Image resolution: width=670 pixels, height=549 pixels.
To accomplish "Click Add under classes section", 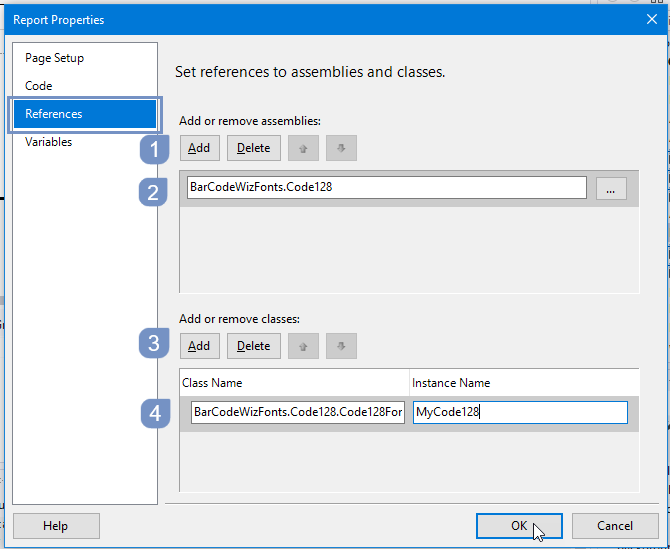I will pos(200,346).
